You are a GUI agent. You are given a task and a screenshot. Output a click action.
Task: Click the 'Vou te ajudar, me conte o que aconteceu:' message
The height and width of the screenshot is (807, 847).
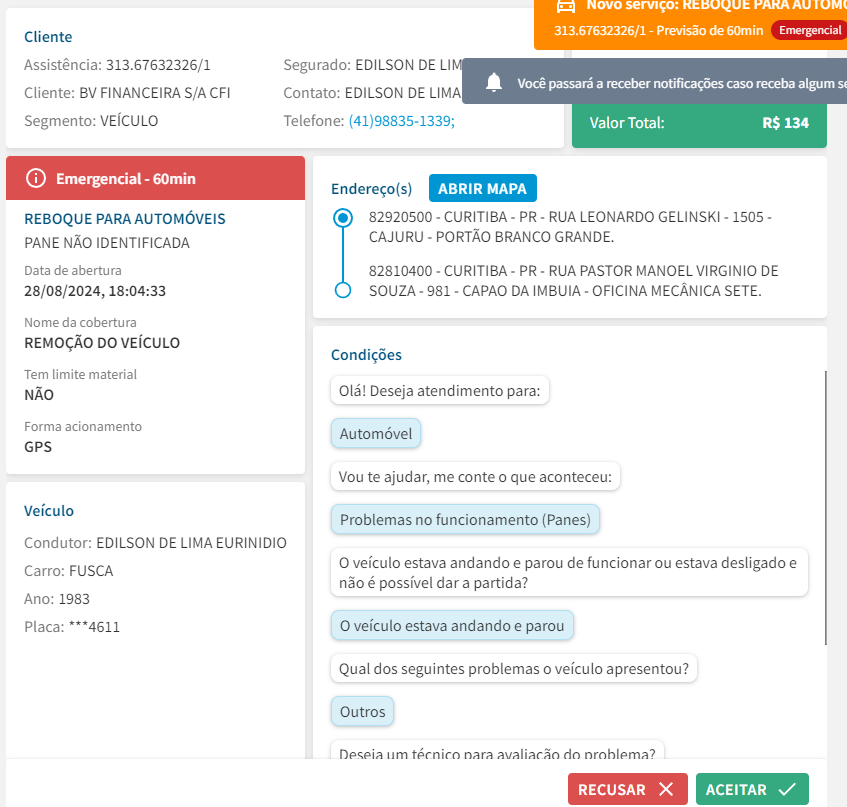(475, 476)
